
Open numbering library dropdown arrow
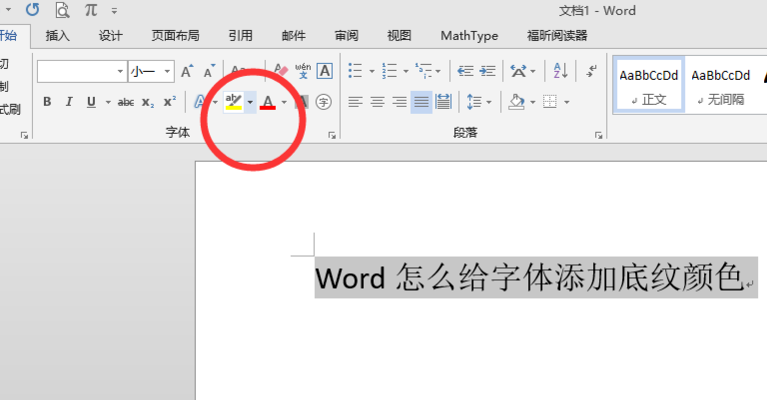406,71
